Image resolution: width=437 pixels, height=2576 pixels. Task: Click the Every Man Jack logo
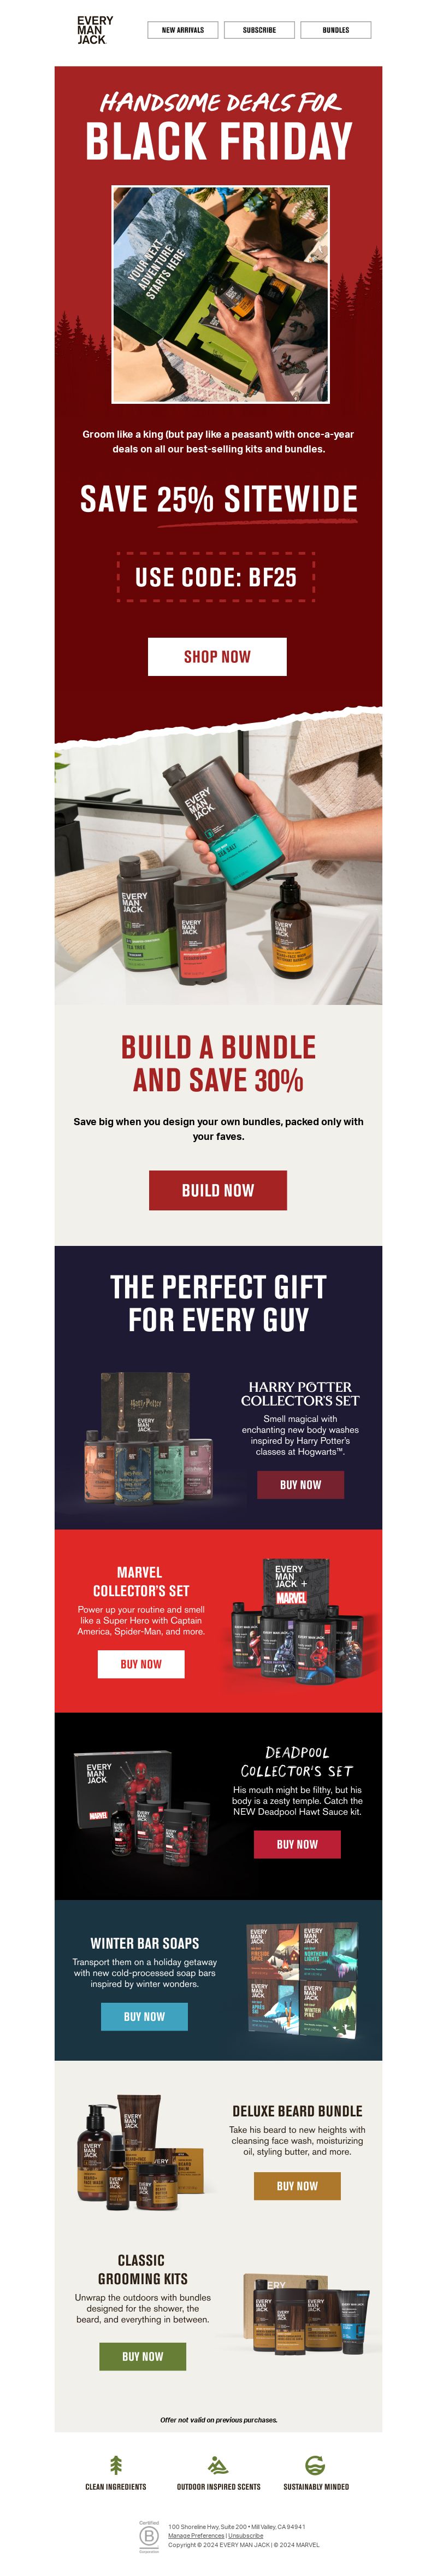point(95,30)
